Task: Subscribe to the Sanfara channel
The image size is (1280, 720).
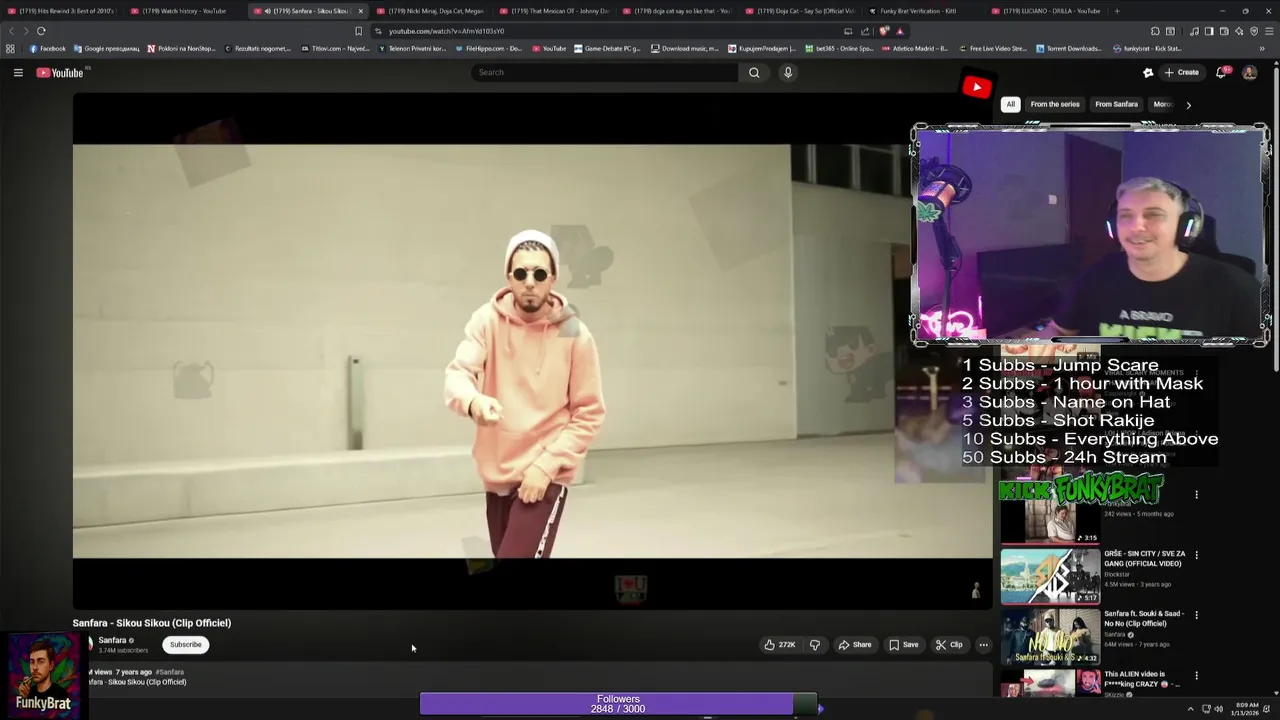Action: (185, 645)
